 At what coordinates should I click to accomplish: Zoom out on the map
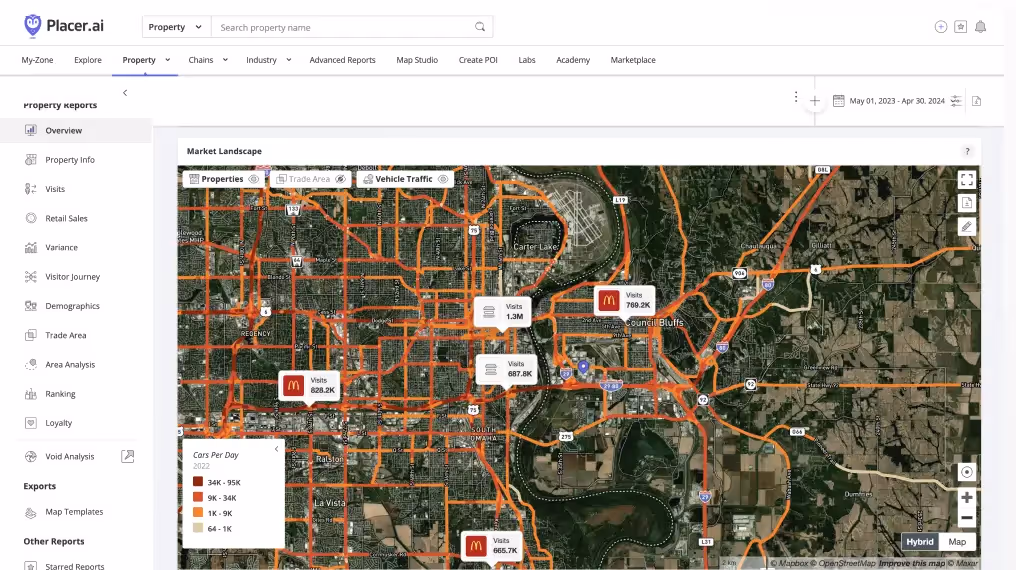[967, 518]
